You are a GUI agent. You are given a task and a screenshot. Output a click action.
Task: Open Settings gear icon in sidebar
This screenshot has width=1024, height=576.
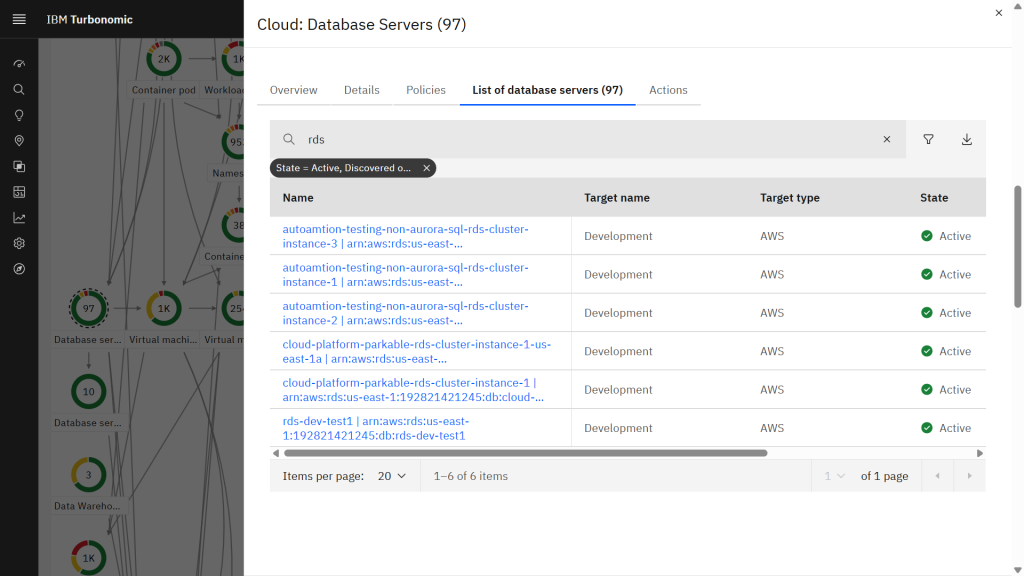[x=19, y=243]
